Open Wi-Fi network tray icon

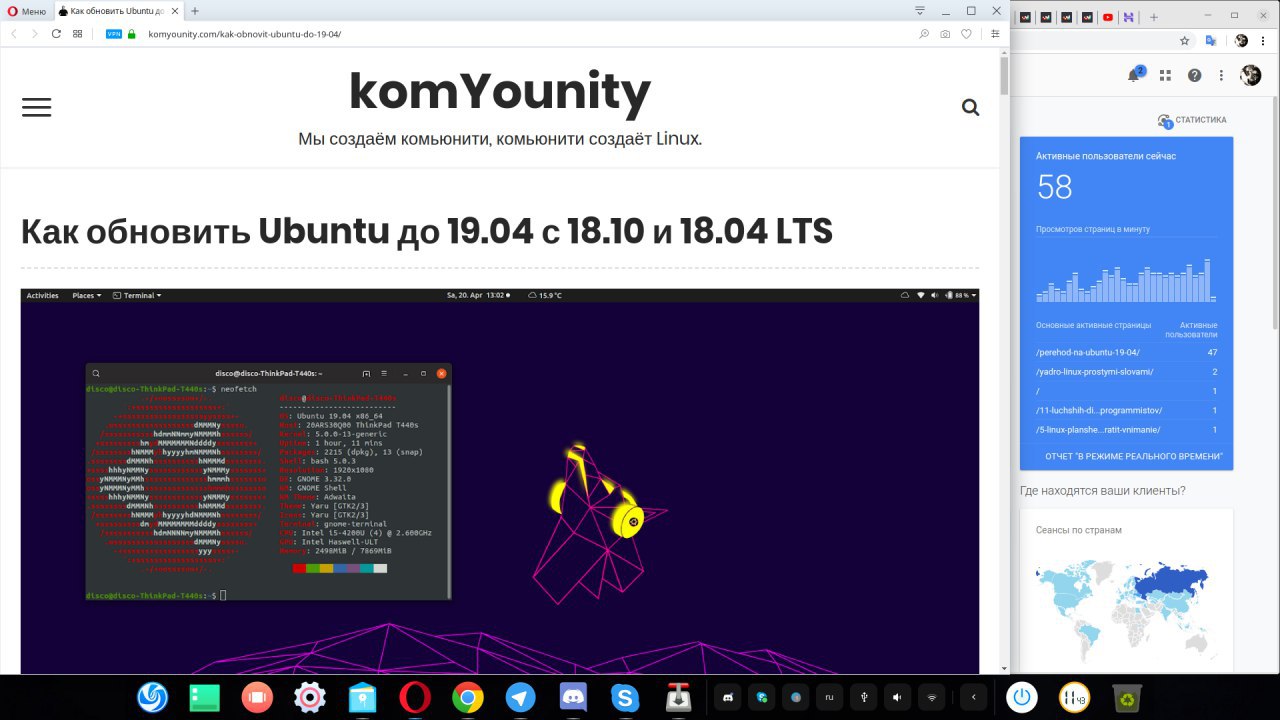[931, 697]
